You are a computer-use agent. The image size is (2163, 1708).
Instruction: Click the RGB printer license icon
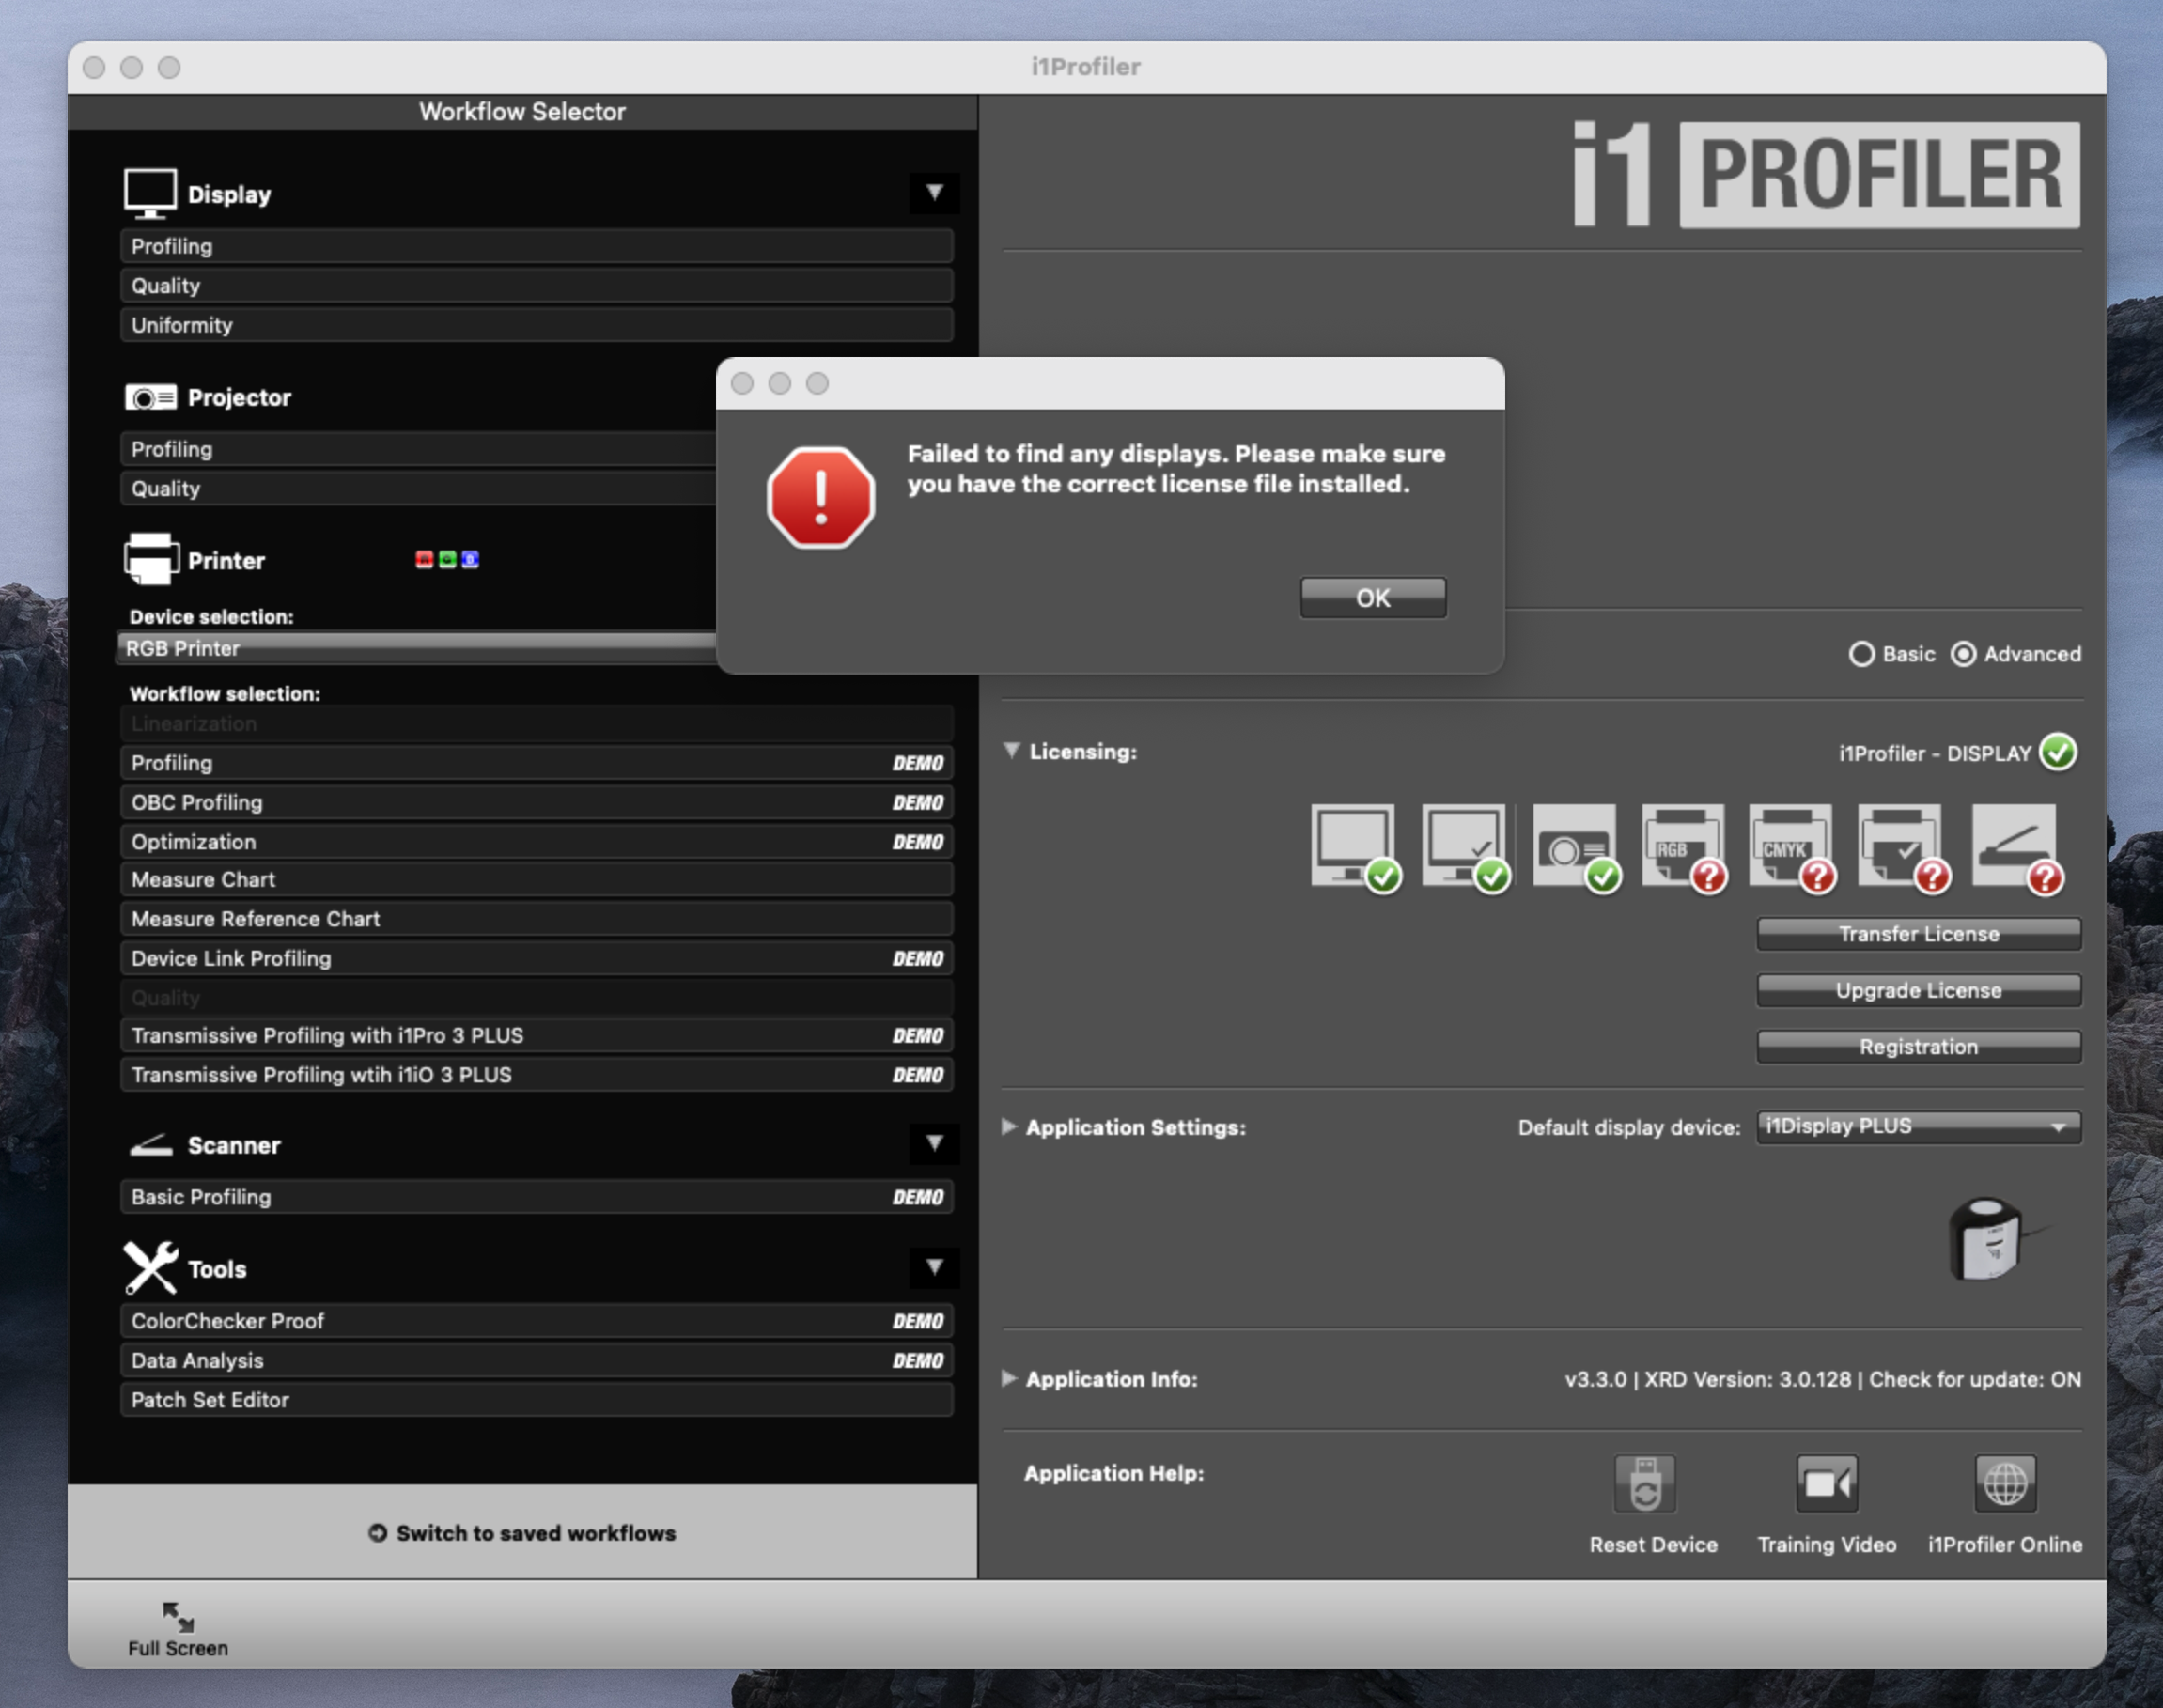[1682, 846]
